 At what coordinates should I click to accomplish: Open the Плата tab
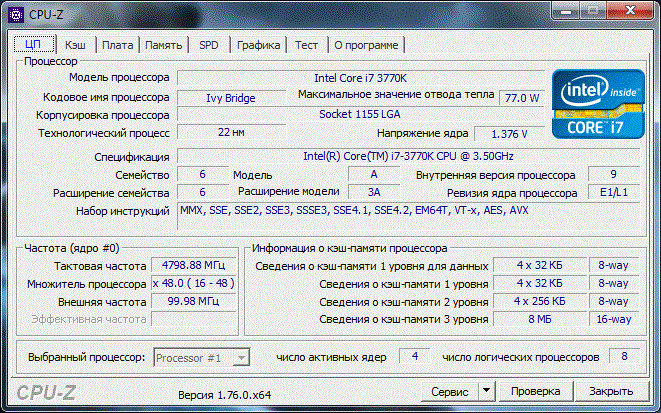click(118, 45)
